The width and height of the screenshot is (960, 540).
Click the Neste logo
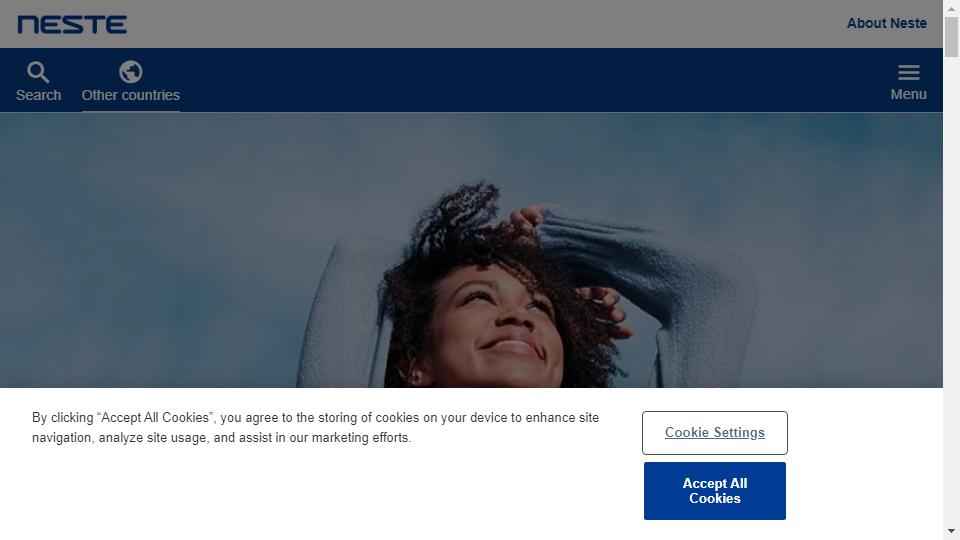tap(72, 24)
